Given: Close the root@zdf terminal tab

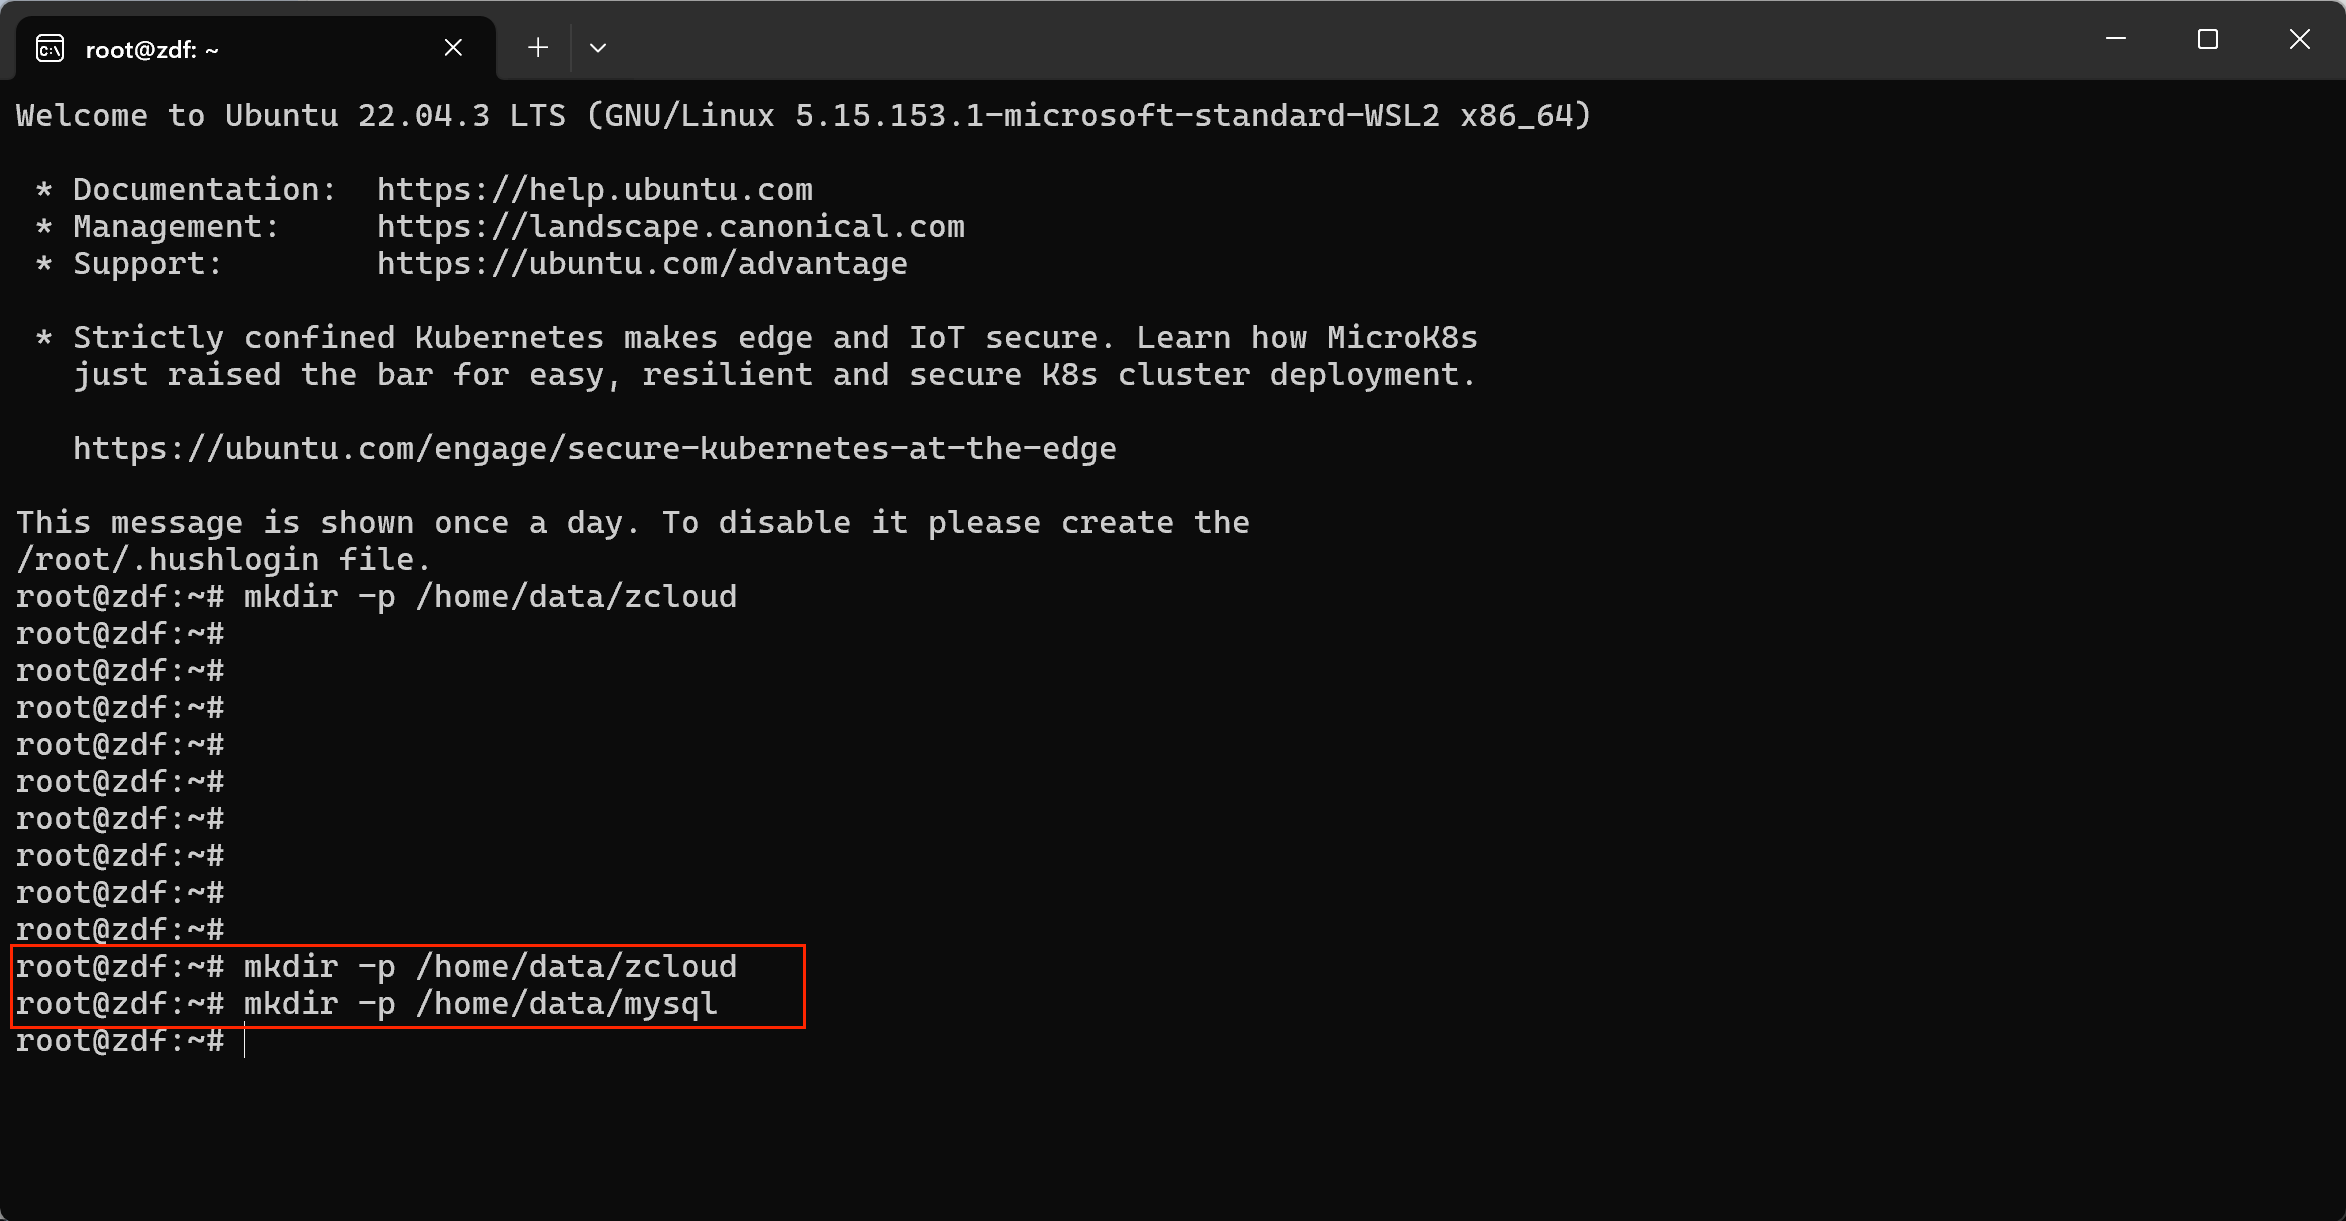Looking at the screenshot, I should coord(453,48).
